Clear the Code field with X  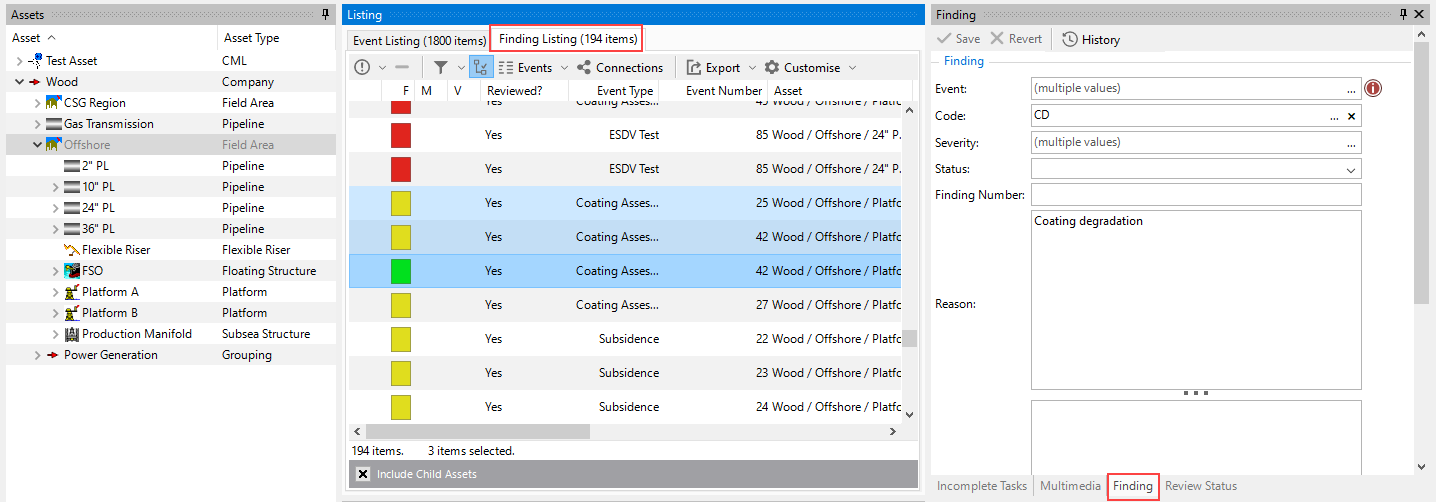point(1351,116)
